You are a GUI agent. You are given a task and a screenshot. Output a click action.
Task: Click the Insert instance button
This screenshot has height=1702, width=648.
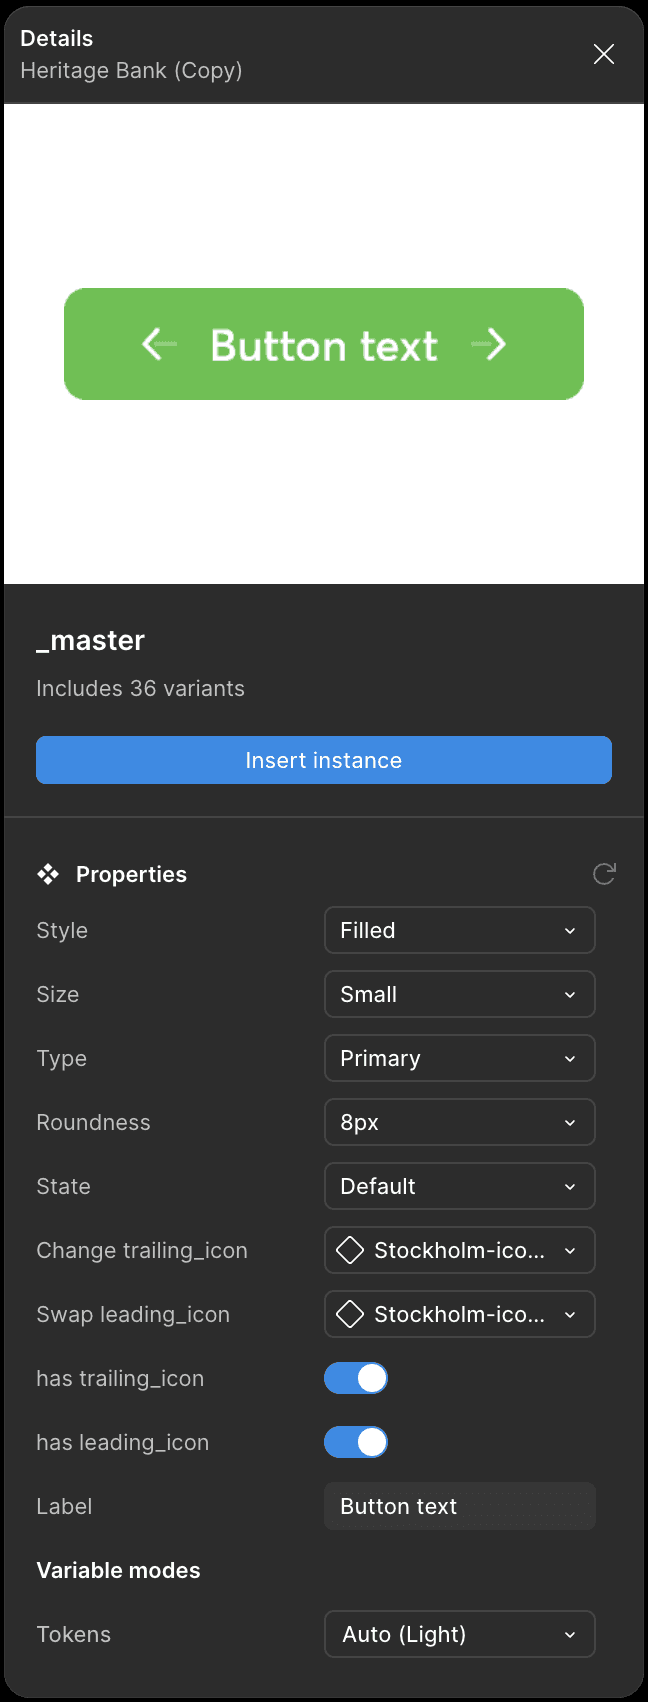click(324, 760)
